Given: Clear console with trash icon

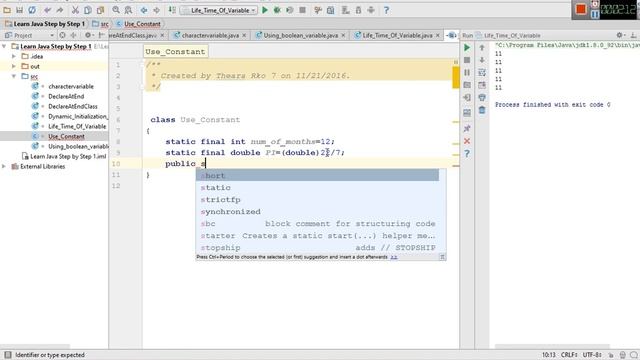Looking at the screenshot, I should pyautogui.click(x=482, y=110).
